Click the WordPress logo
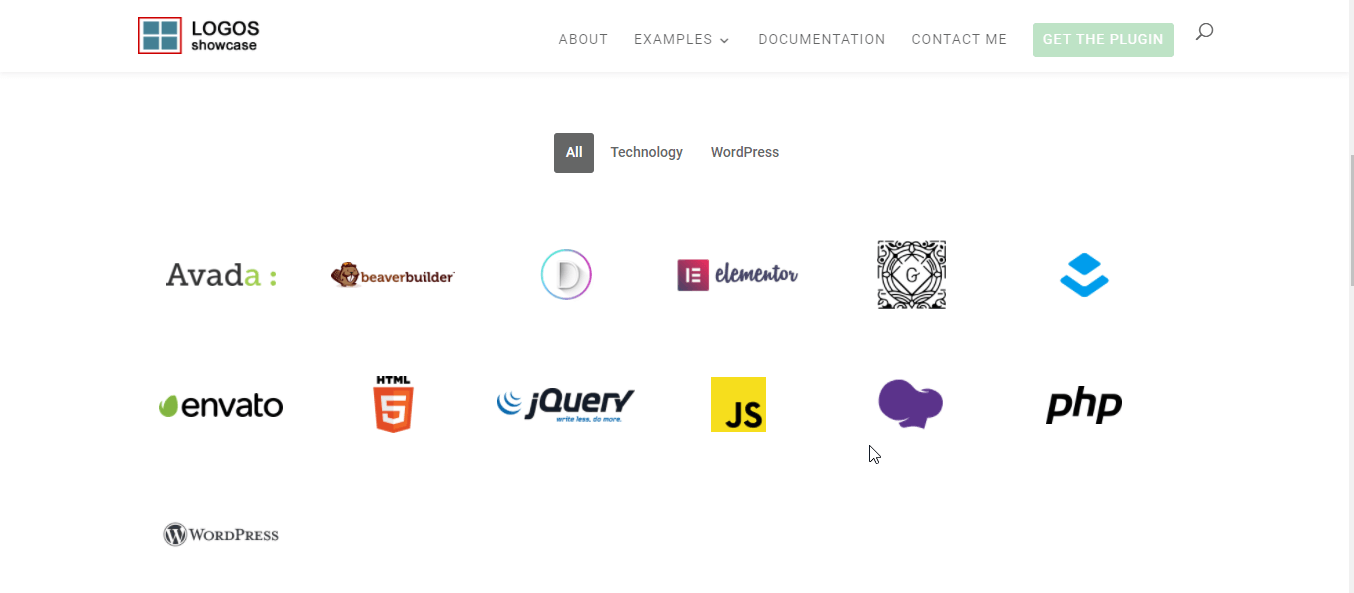1354x593 pixels. 220,533
